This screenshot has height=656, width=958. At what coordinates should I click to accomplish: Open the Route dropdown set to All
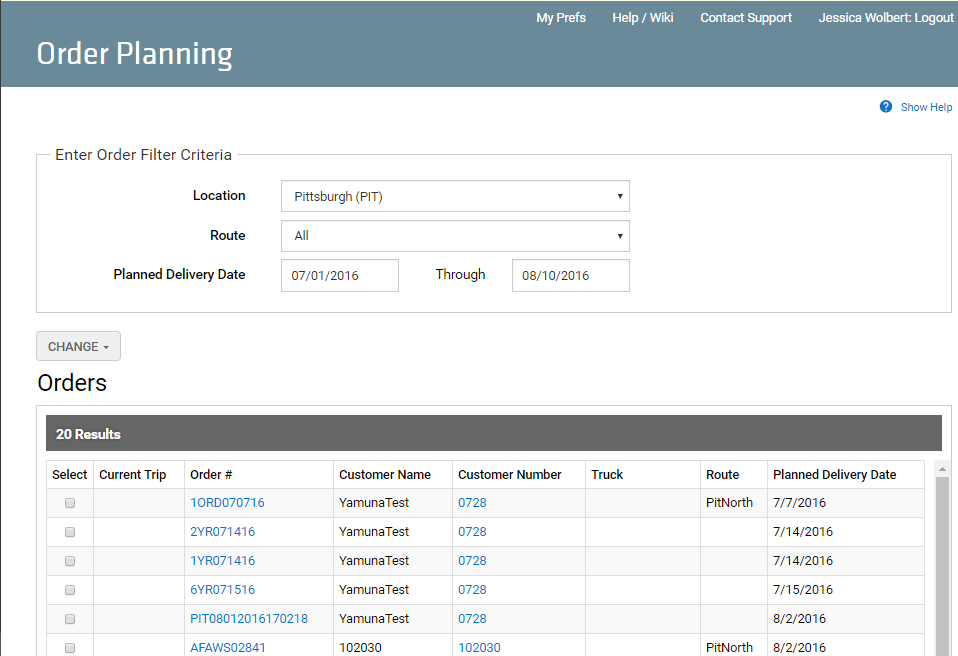[455, 236]
